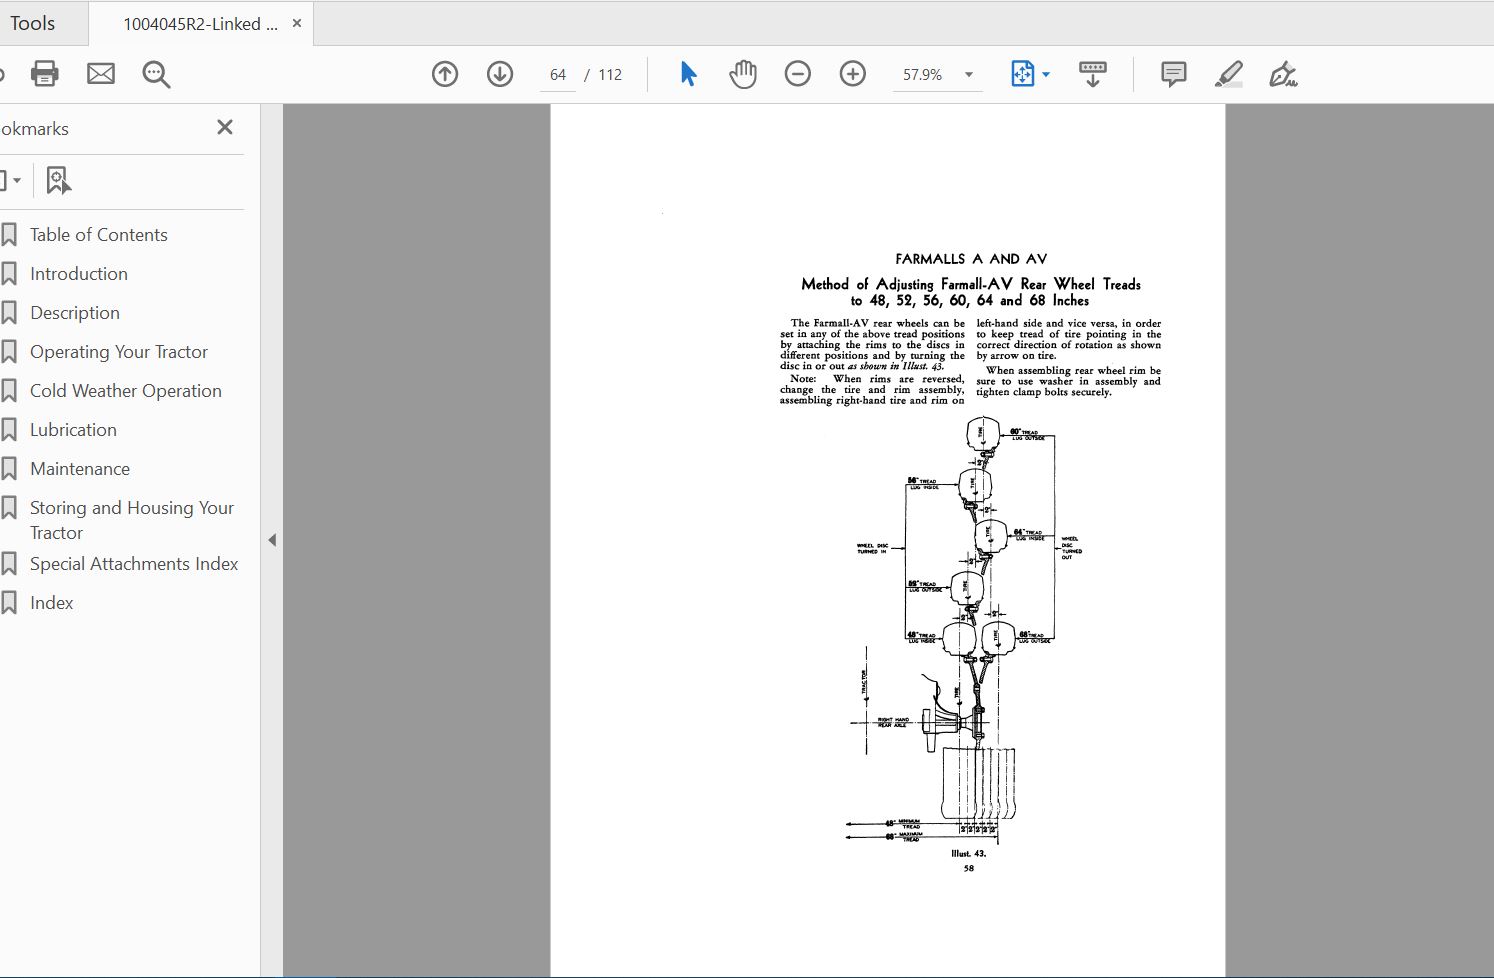Image resolution: width=1494 pixels, height=978 pixels.
Task: Open the zoom percentage dropdown
Action: [966, 73]
